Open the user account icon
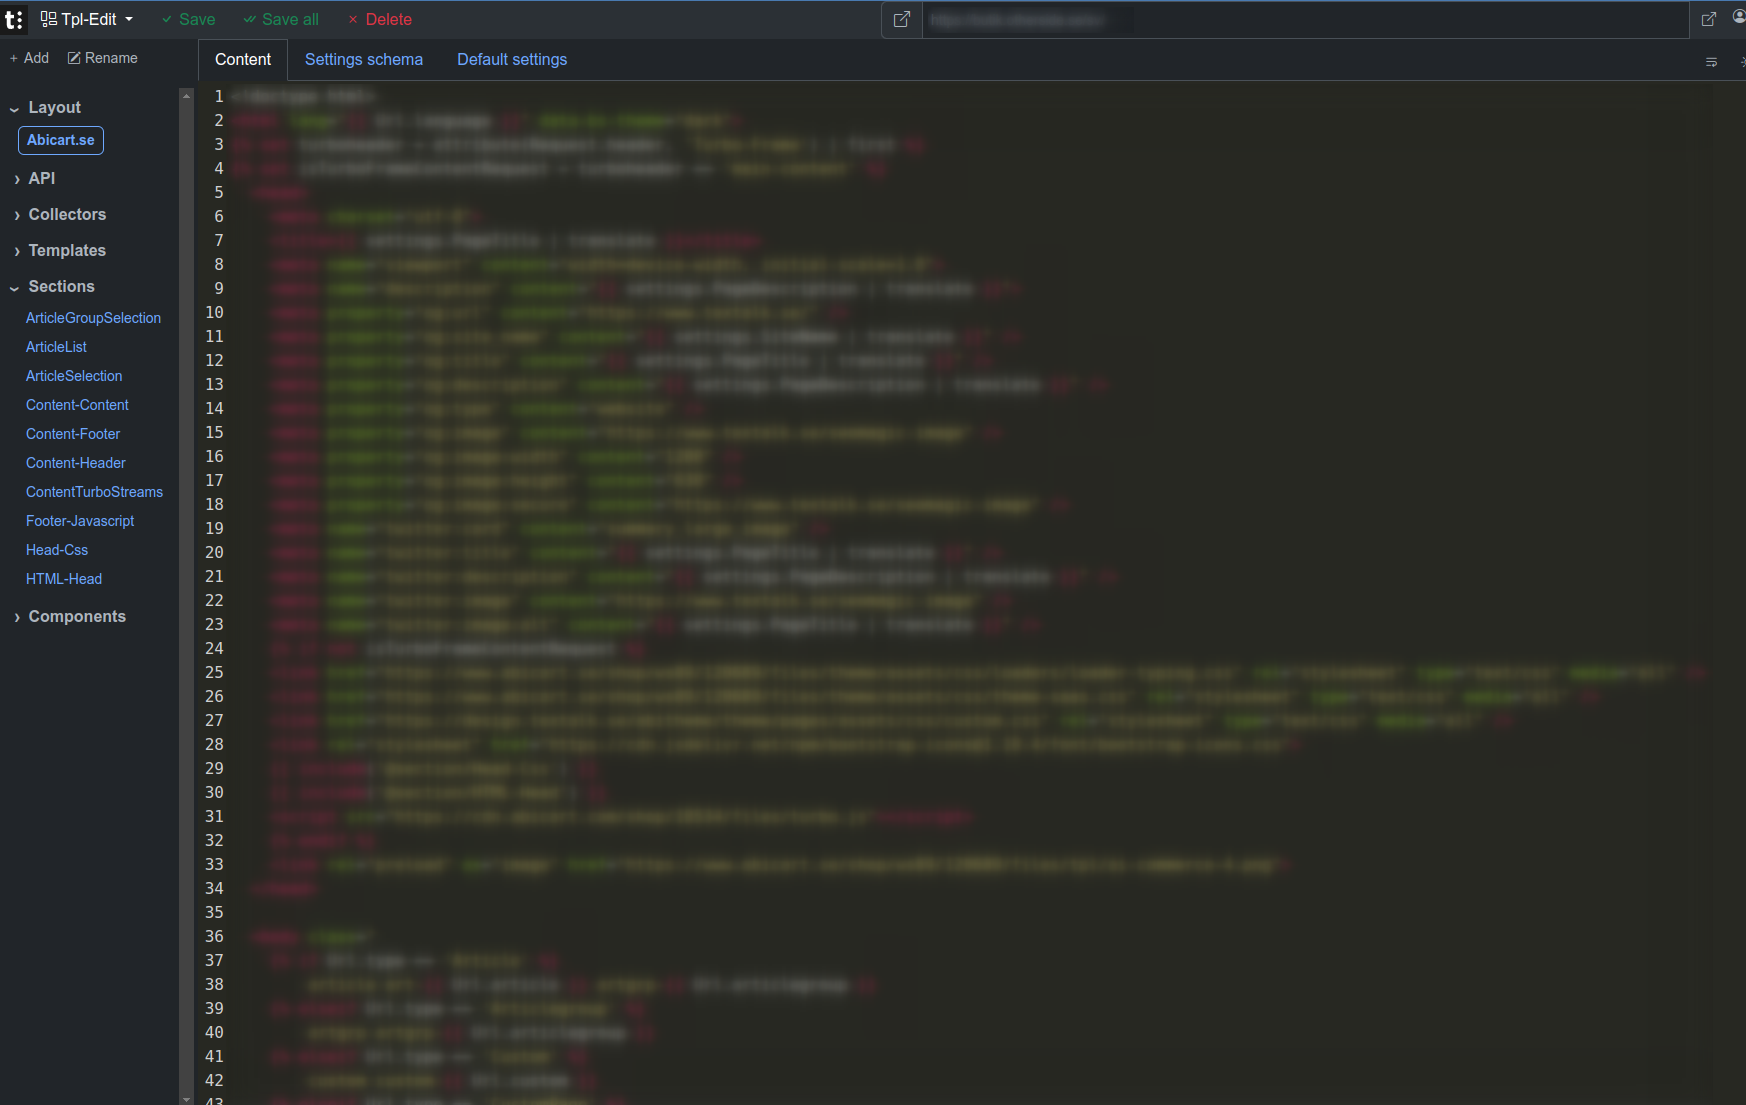This screenshot has height=1105, width=1746. tap(1739, 17)
